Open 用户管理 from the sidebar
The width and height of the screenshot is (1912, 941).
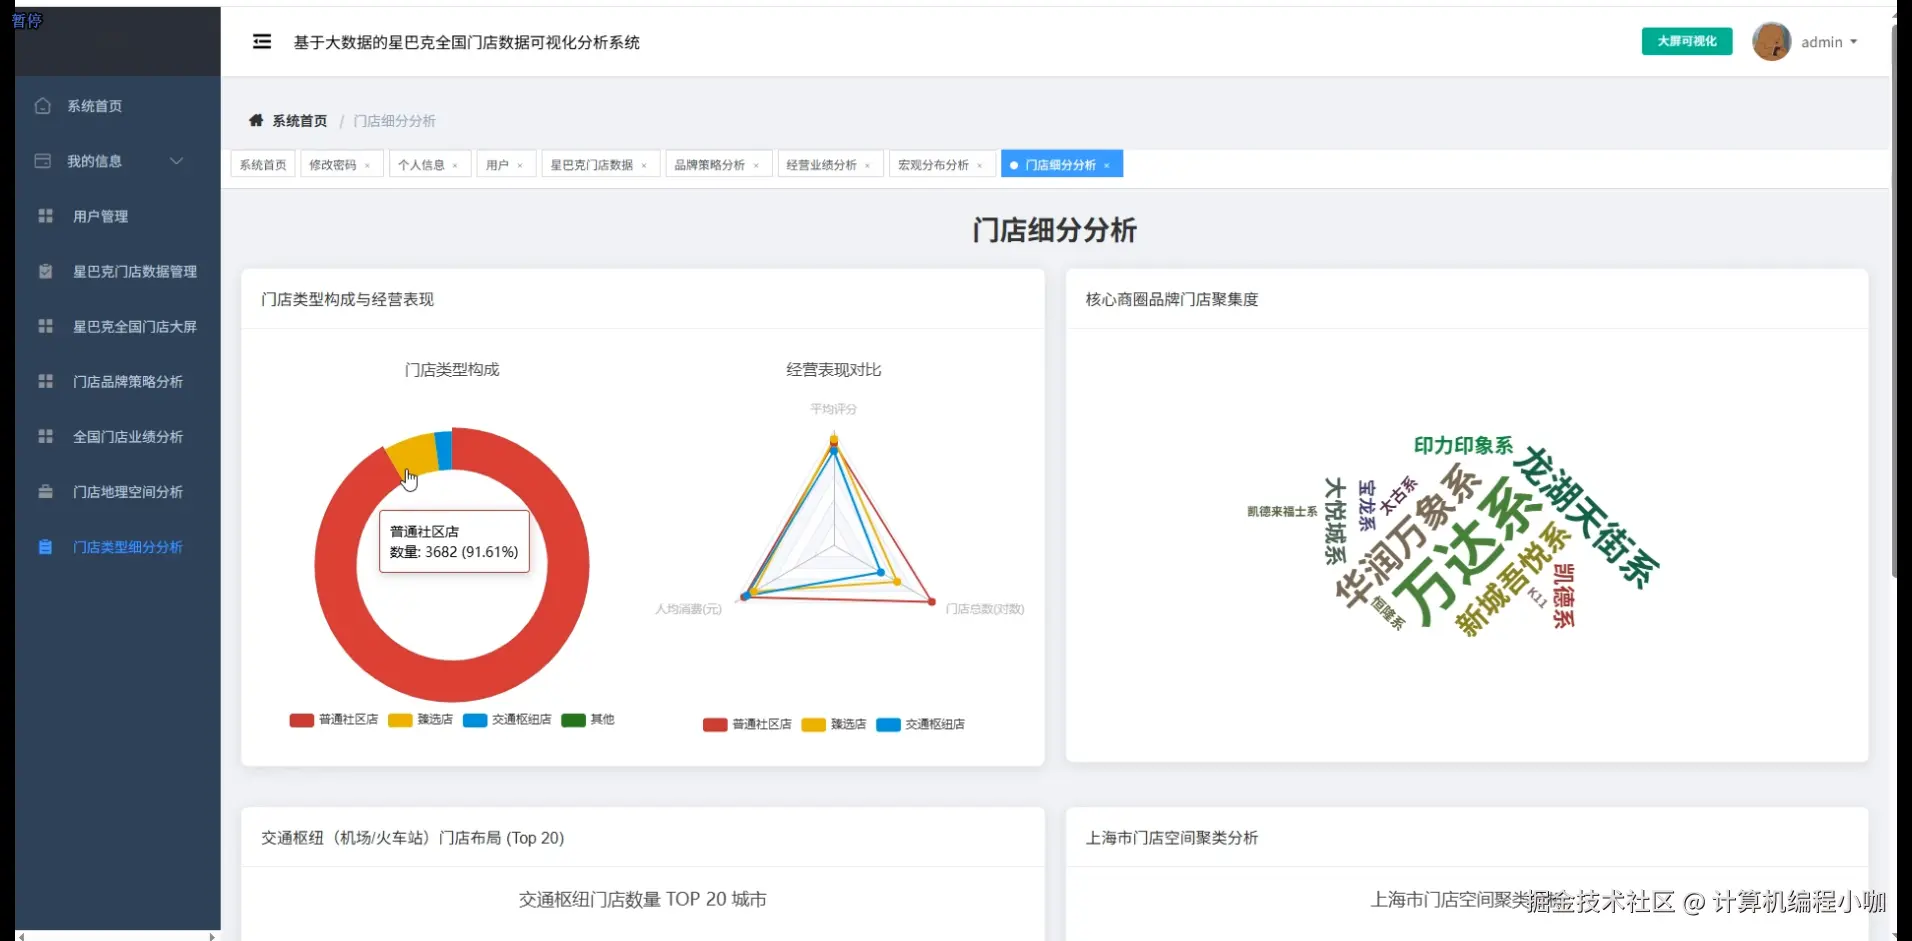click(x=99, y=216)
